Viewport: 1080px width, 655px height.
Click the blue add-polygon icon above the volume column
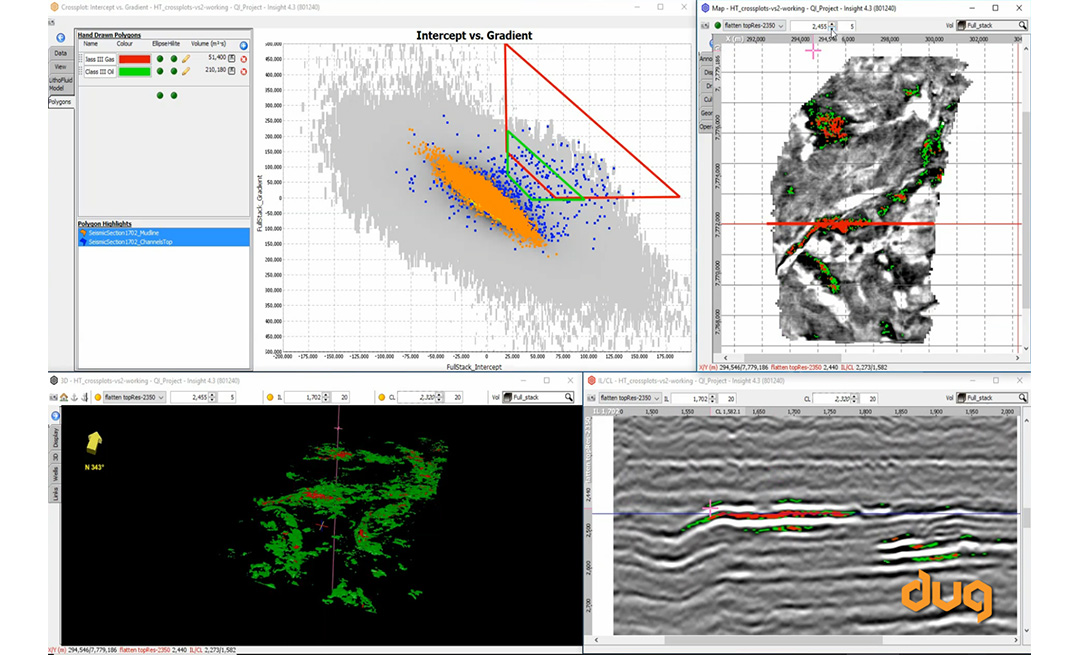tap(243, 45)
